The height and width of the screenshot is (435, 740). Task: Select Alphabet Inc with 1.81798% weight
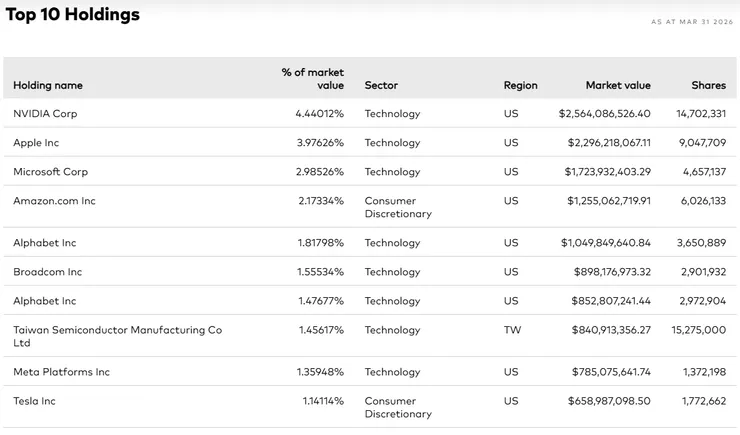(44, 243)
